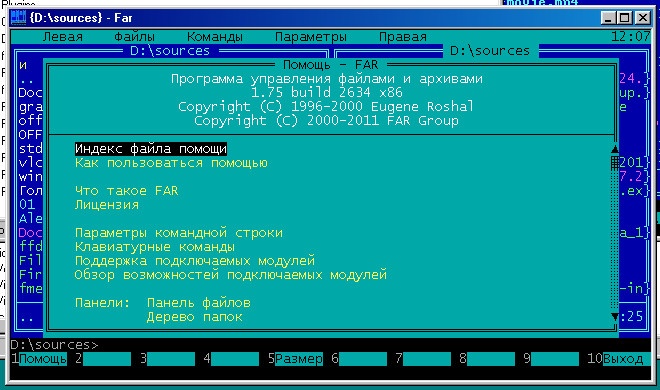Click the help scrollbar up arrow

point(615,149)
